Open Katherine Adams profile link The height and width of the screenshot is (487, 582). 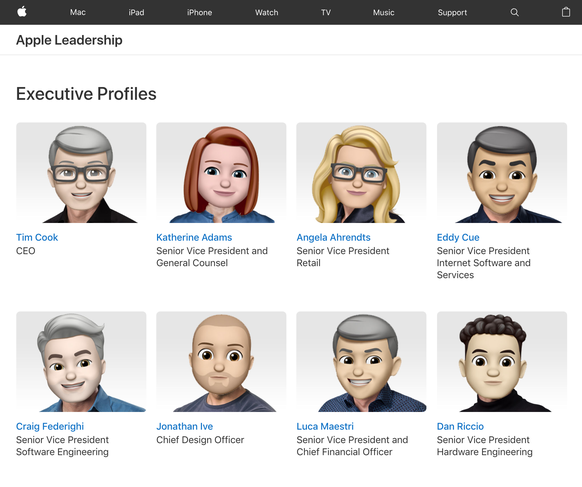tap(194, 237)
